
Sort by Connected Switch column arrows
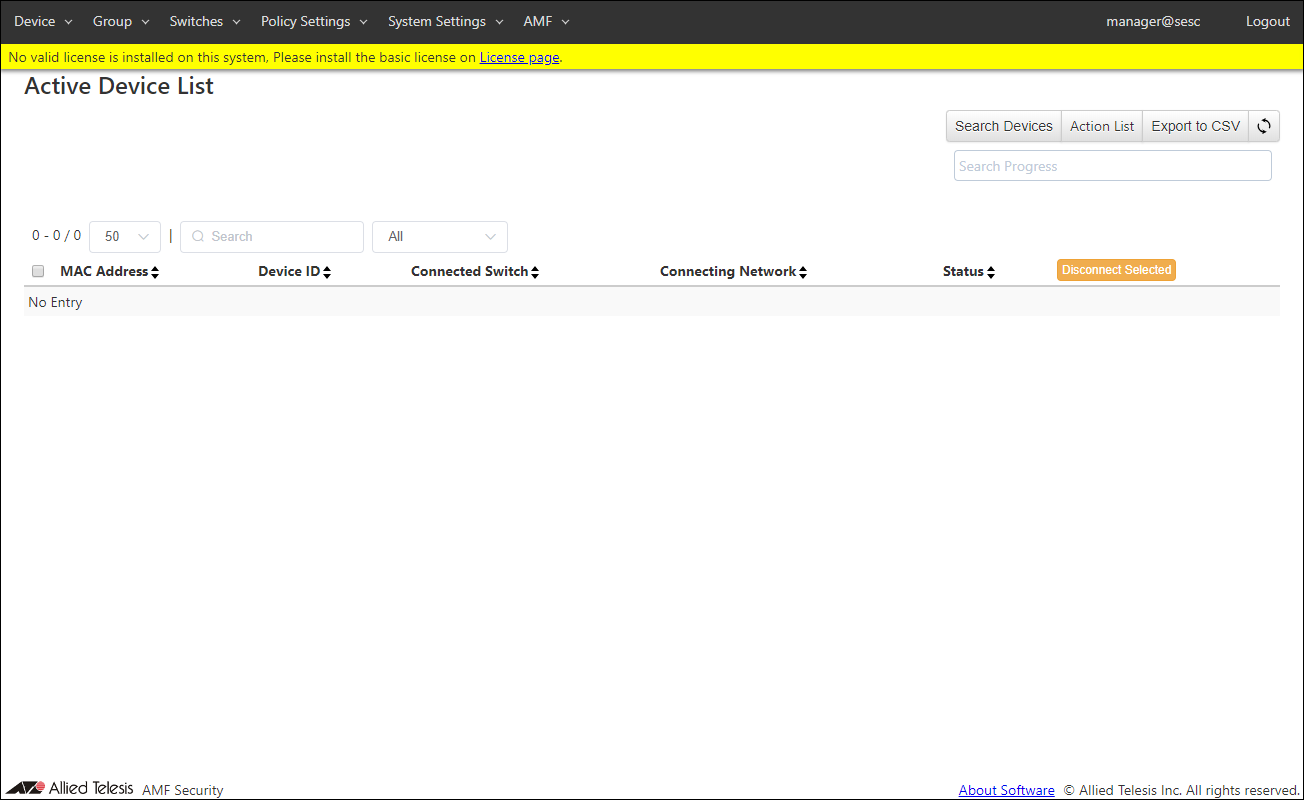point(535,272)
